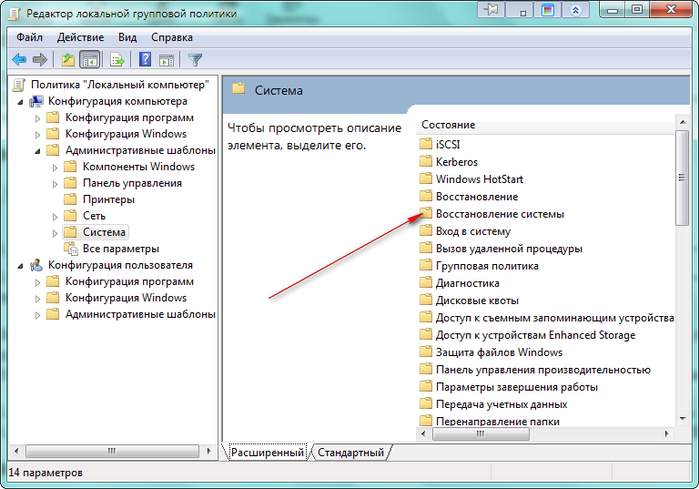Select Политика "Локальный компьютер" root node
The height and width of the screenshot is (489, 699).
(x=120, y=85)
